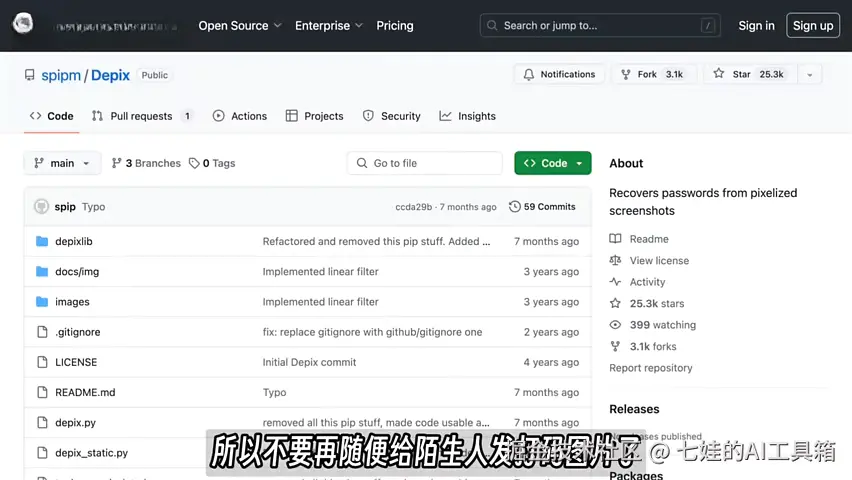Open the 'fix: replace gitignore' commit message
852x480 pixels.
tap(372, 332)
